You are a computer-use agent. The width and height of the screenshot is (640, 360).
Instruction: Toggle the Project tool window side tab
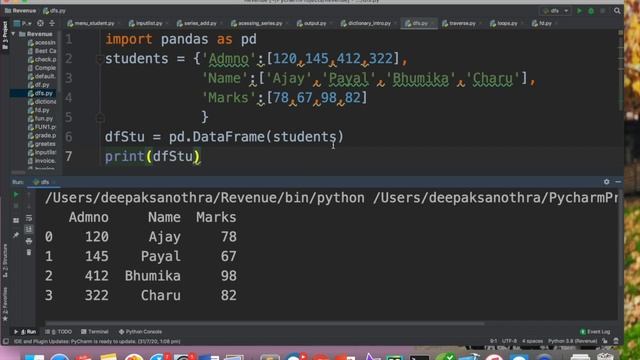tap(5, 36)
